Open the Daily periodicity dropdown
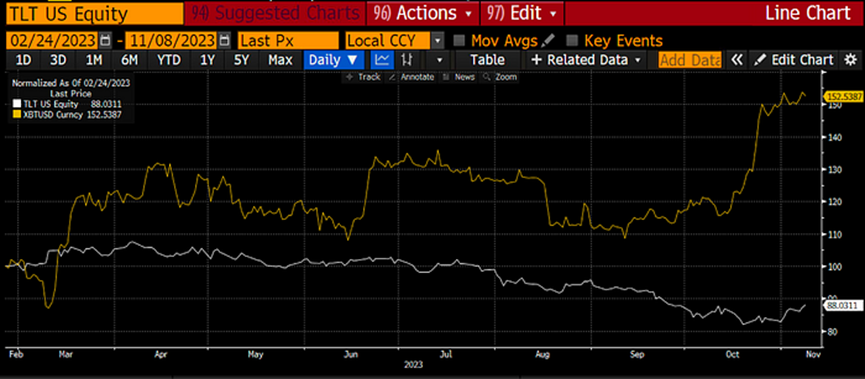The width and height of the screenshot is (865, 379). coord(334,60)
